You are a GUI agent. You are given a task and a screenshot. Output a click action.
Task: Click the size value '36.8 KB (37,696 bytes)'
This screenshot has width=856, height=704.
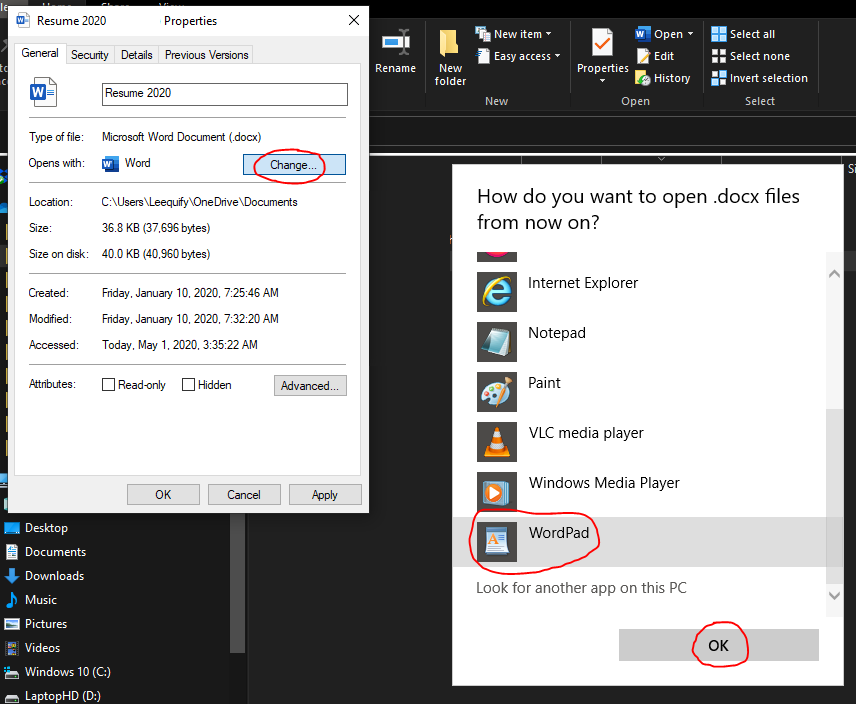156,228
